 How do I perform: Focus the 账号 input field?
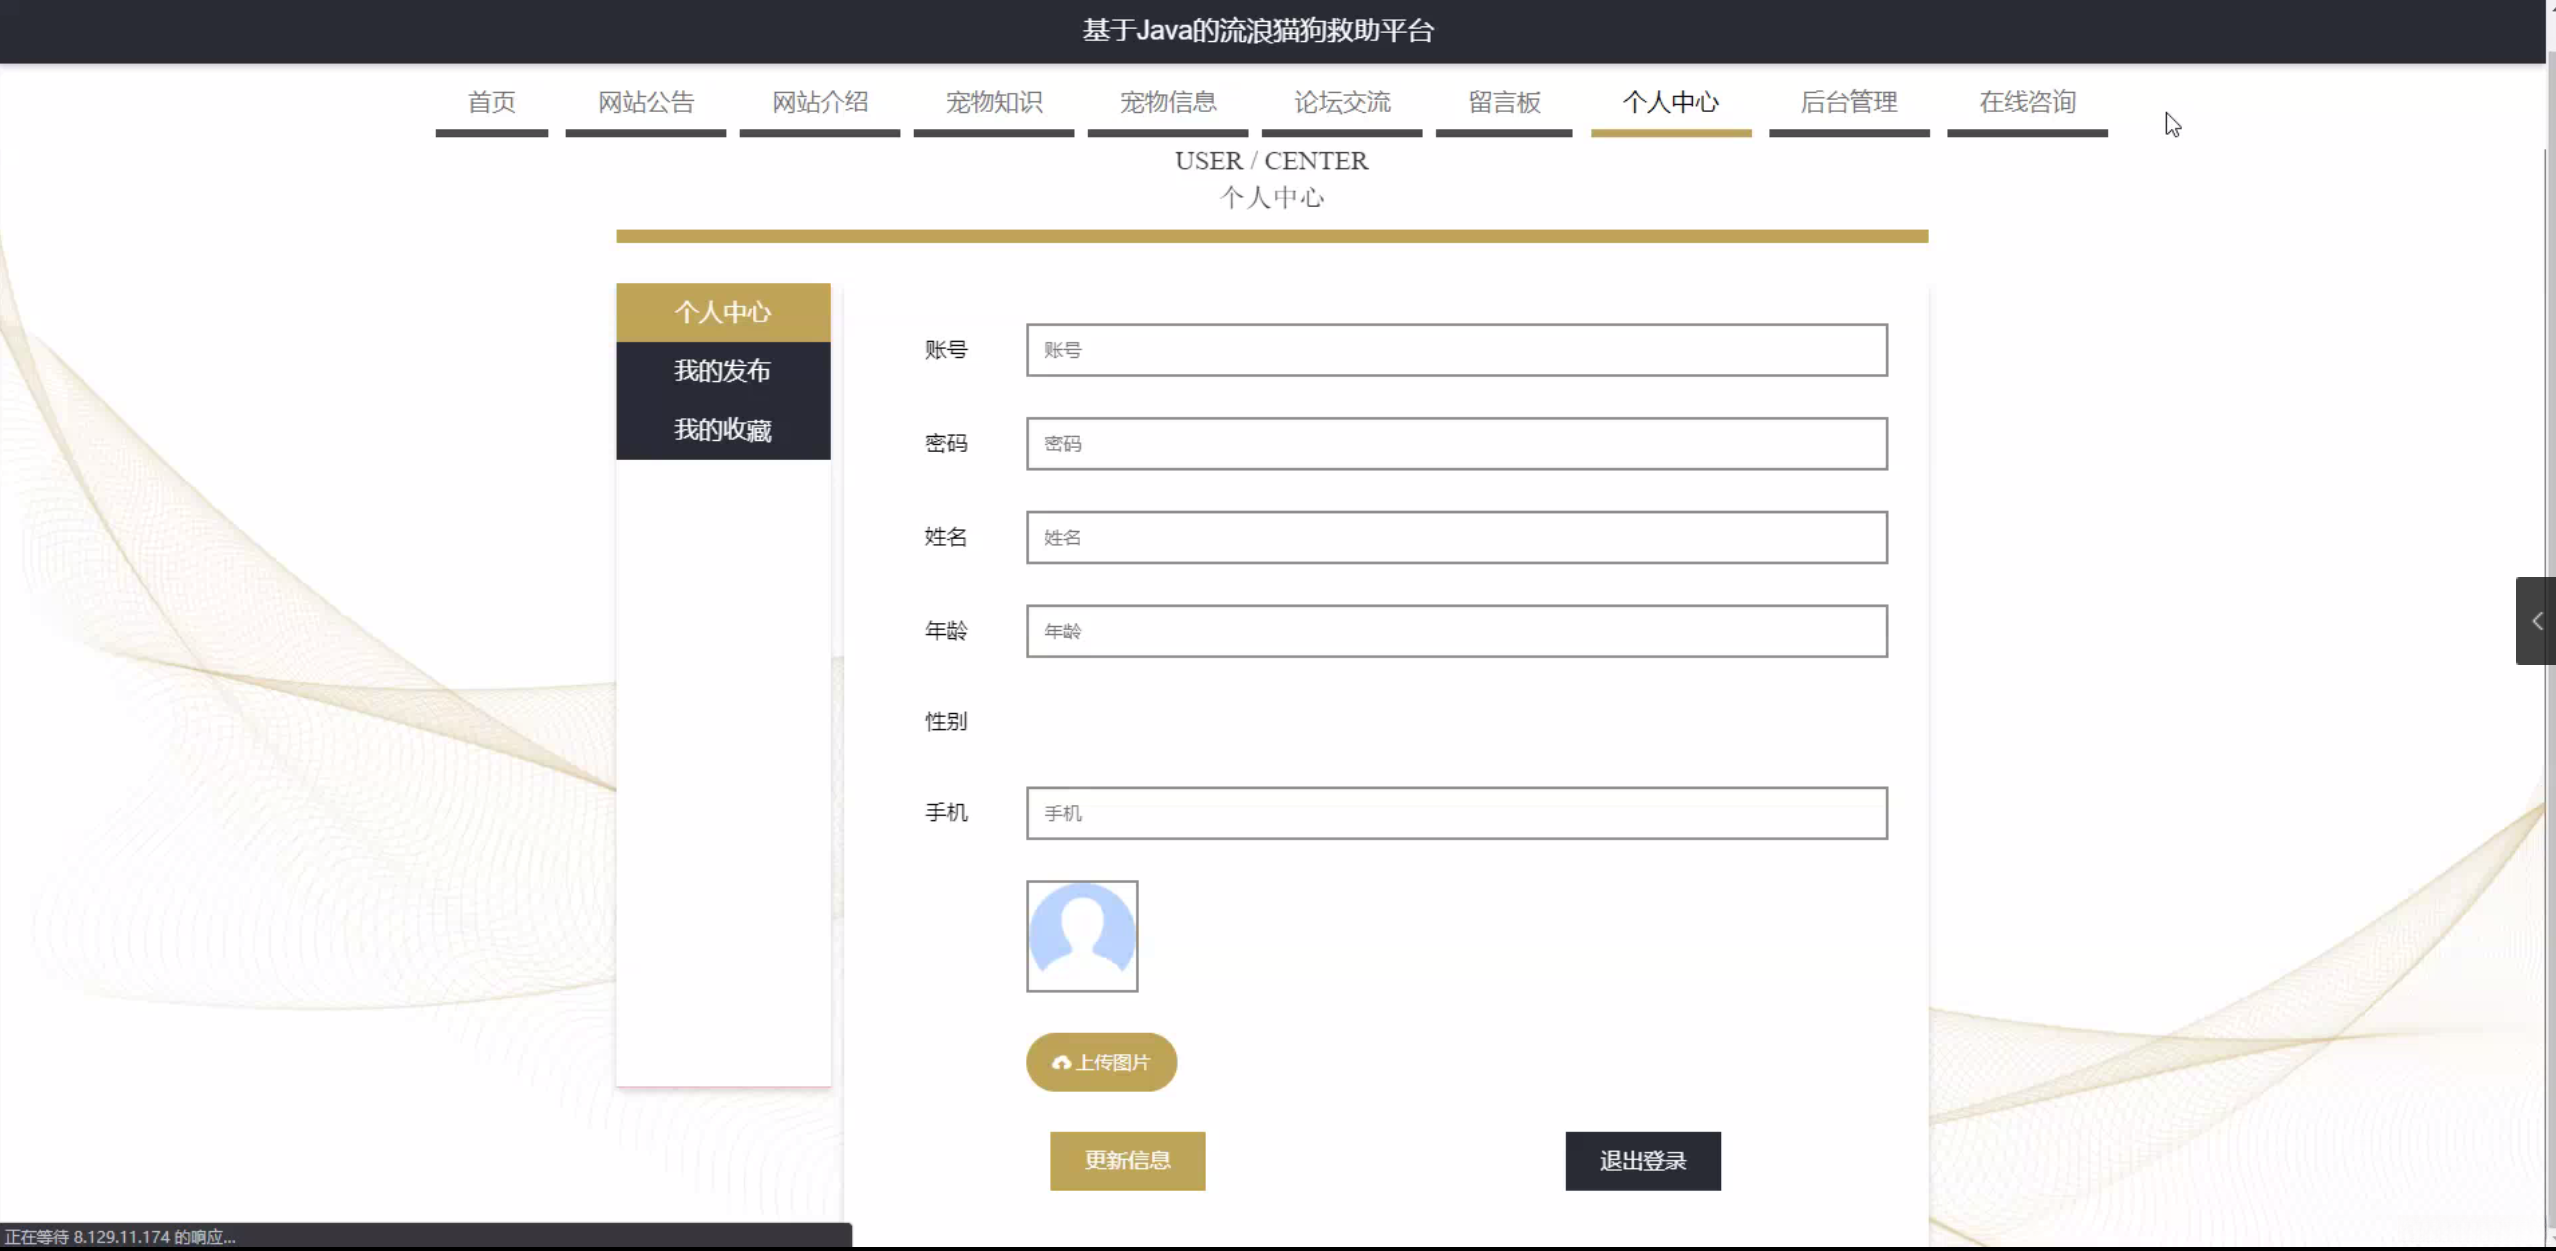click(1456, 350)
